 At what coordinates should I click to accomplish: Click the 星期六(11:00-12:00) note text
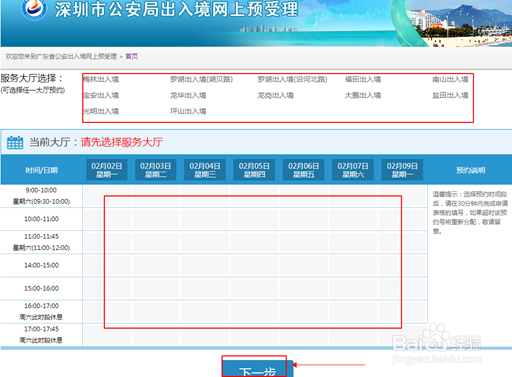tap(41, 248)
